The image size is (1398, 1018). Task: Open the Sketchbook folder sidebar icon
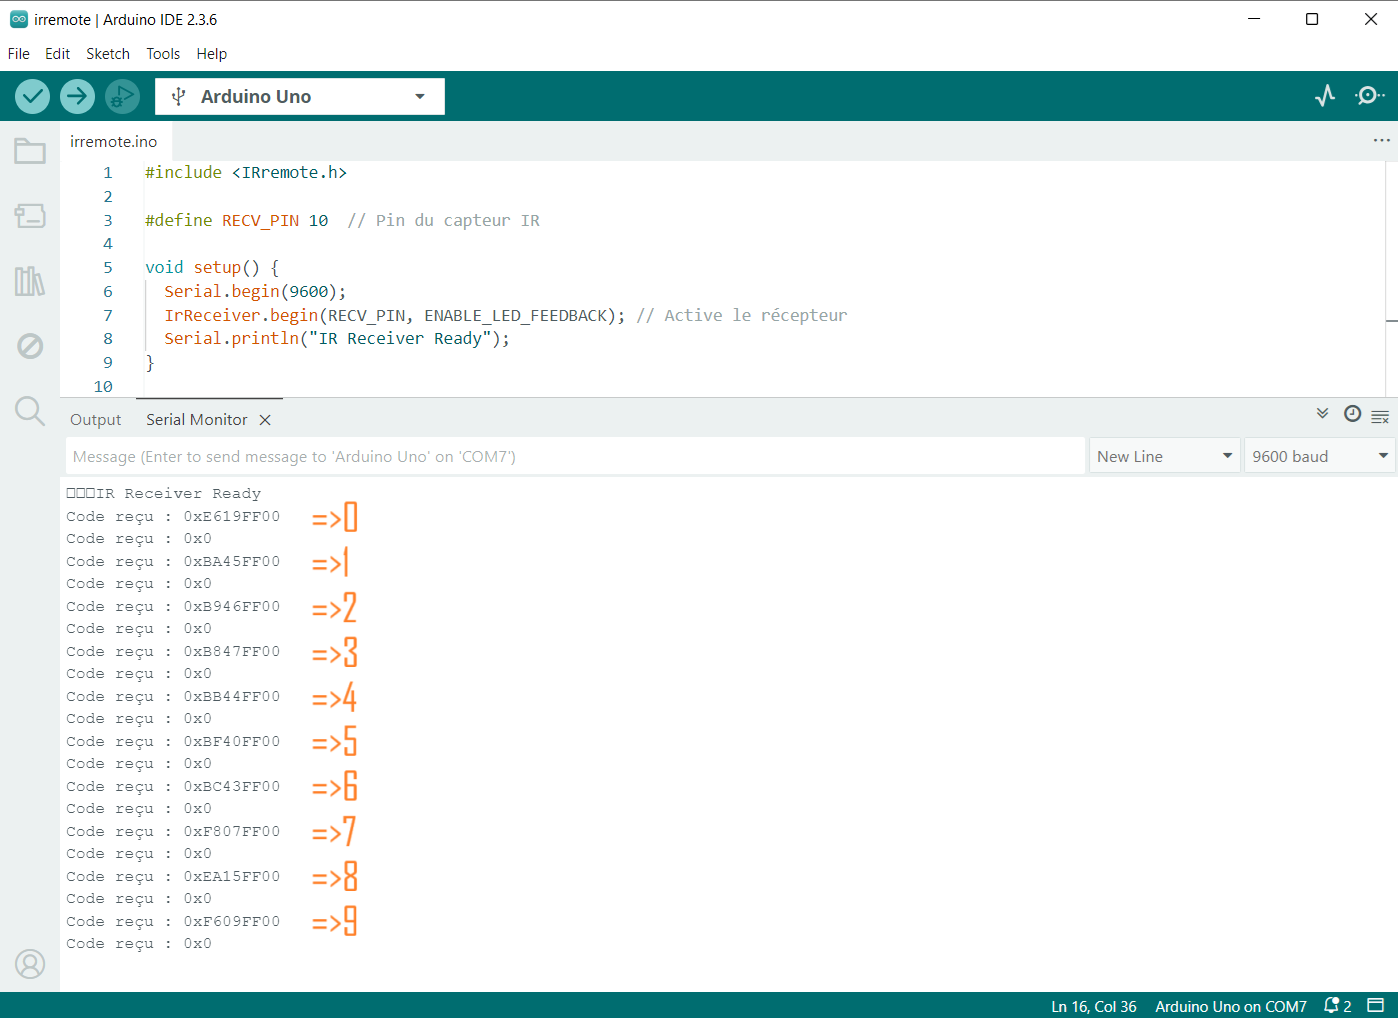click(x=30, y=151)
